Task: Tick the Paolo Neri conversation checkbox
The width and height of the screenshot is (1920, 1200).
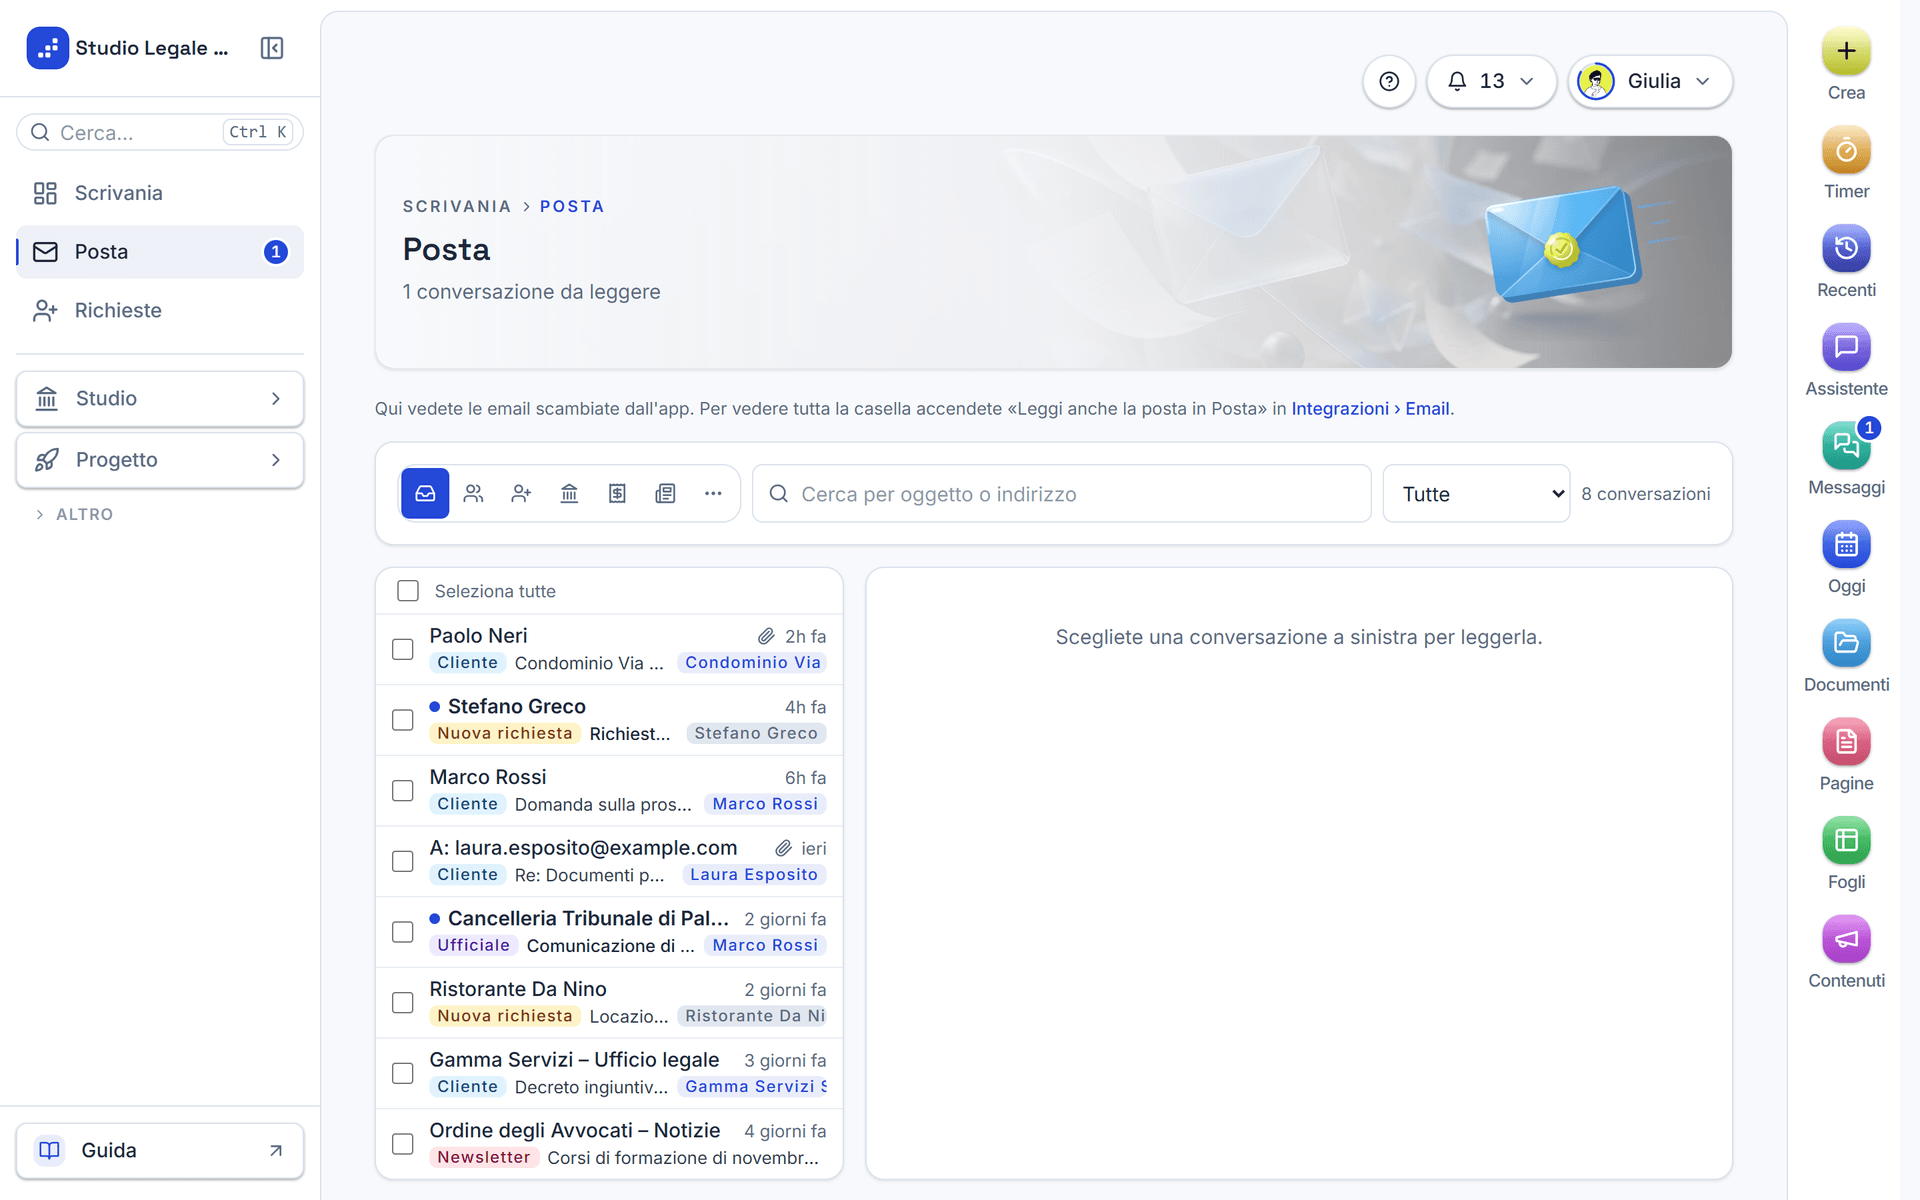Action: click(403, 649)
